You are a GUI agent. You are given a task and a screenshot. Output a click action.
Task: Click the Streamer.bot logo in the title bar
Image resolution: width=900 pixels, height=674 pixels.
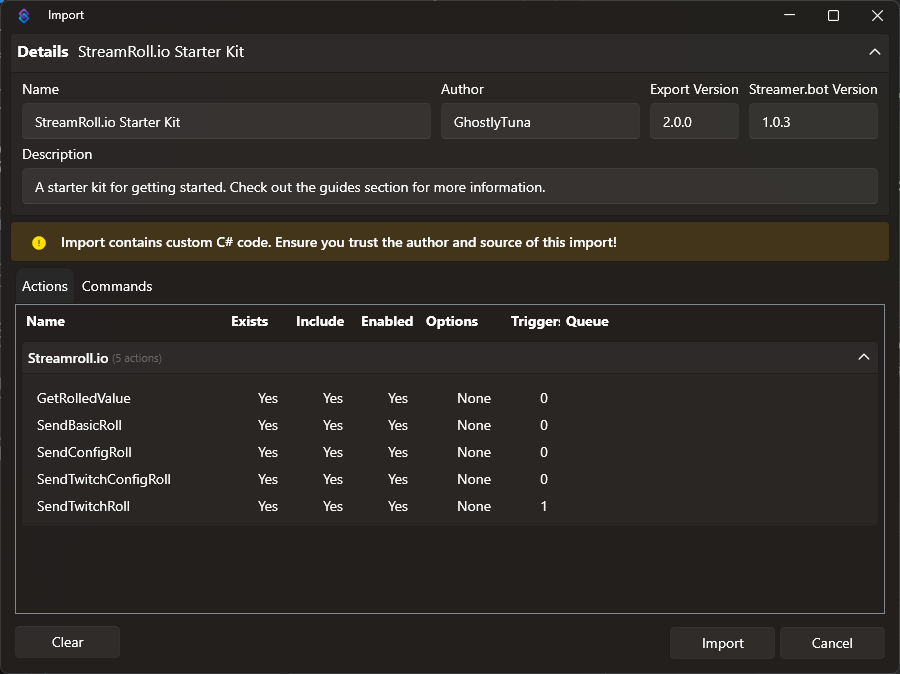(23, 15)
